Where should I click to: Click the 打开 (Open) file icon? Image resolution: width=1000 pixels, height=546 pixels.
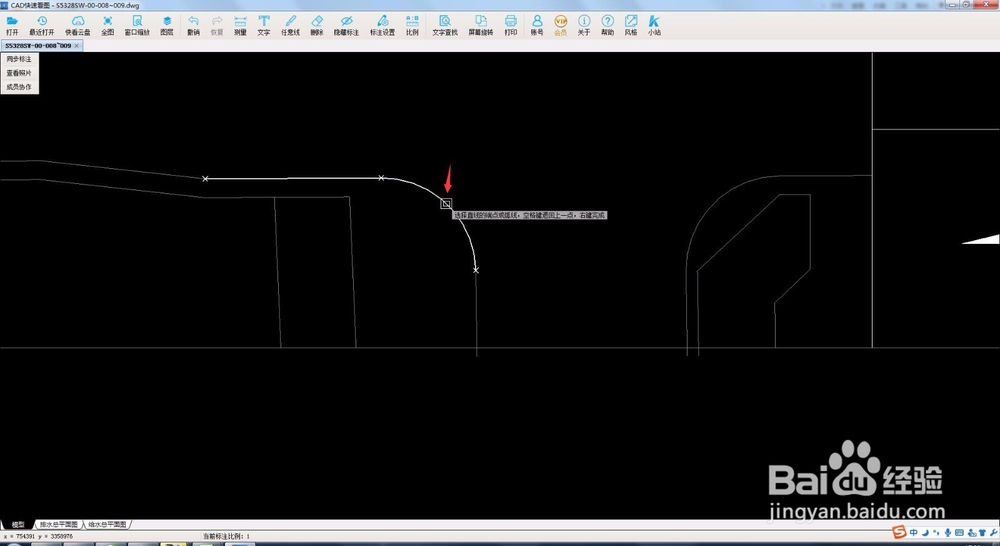coord(12,25)
